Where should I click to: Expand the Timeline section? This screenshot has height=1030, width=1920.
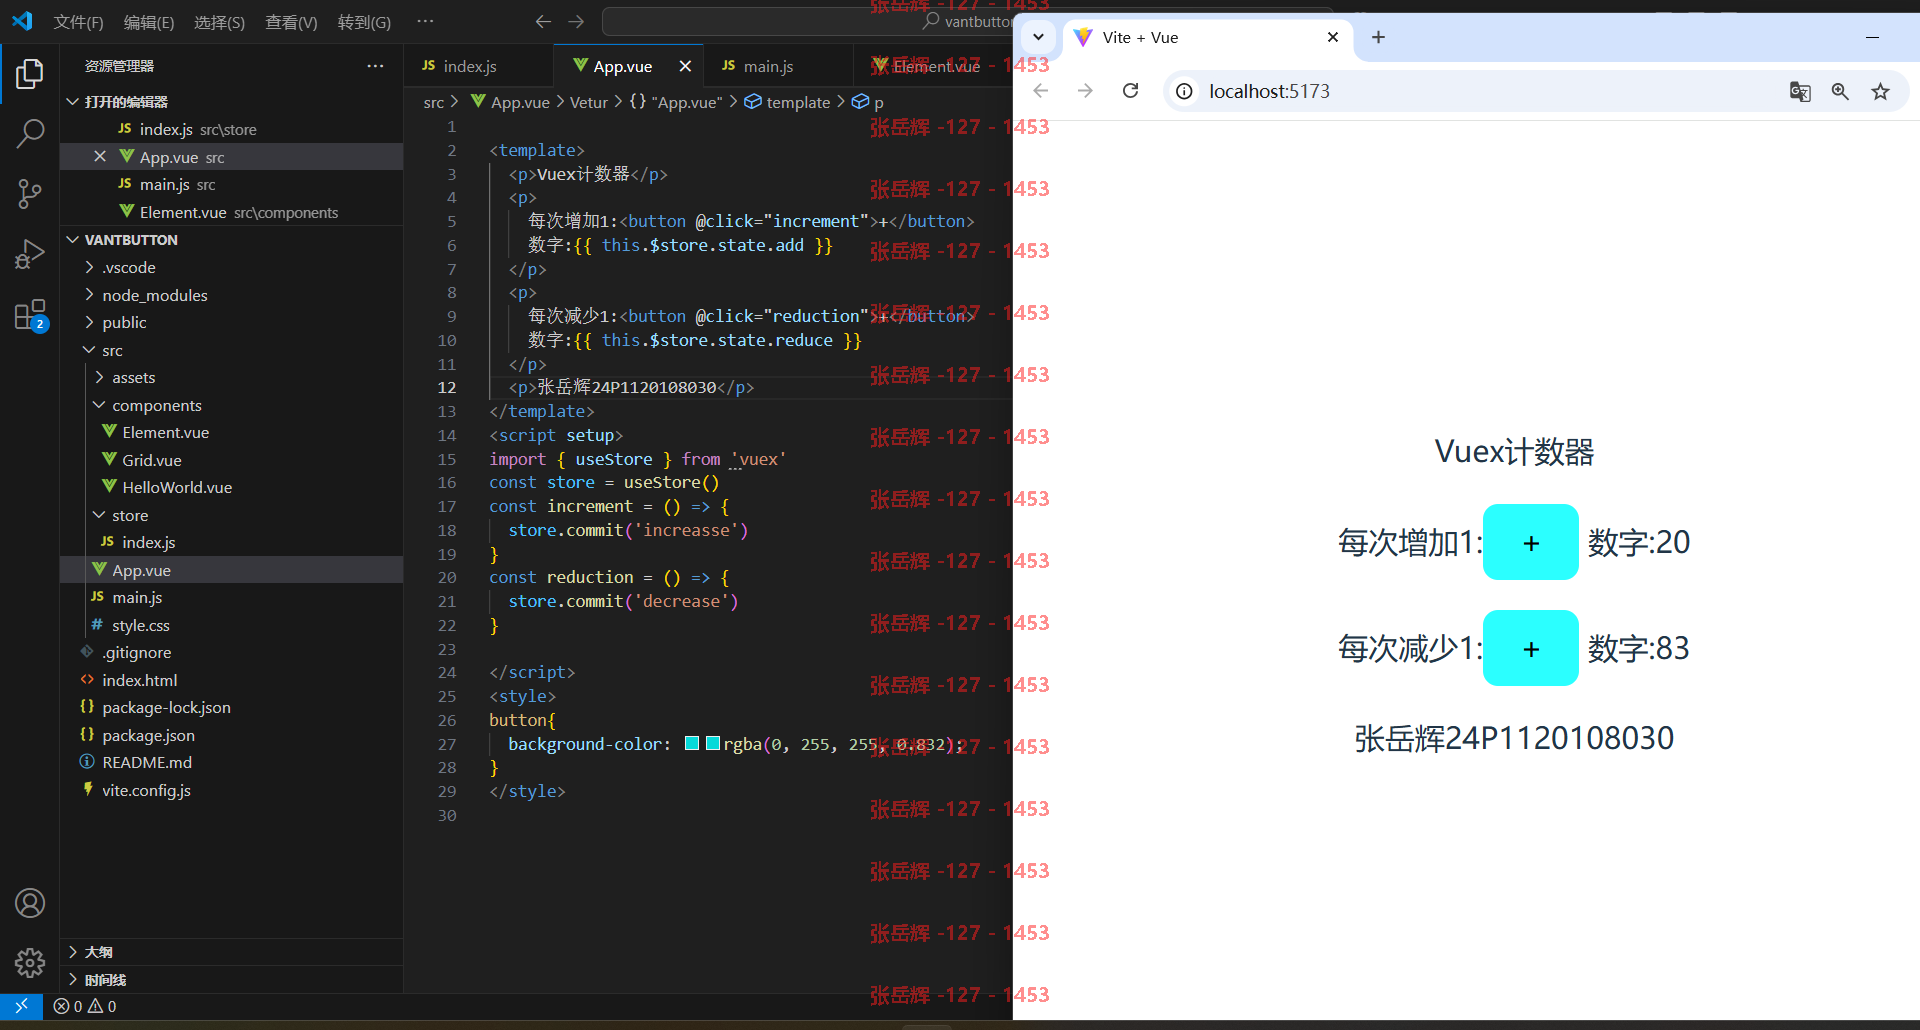tap(72, 980)
